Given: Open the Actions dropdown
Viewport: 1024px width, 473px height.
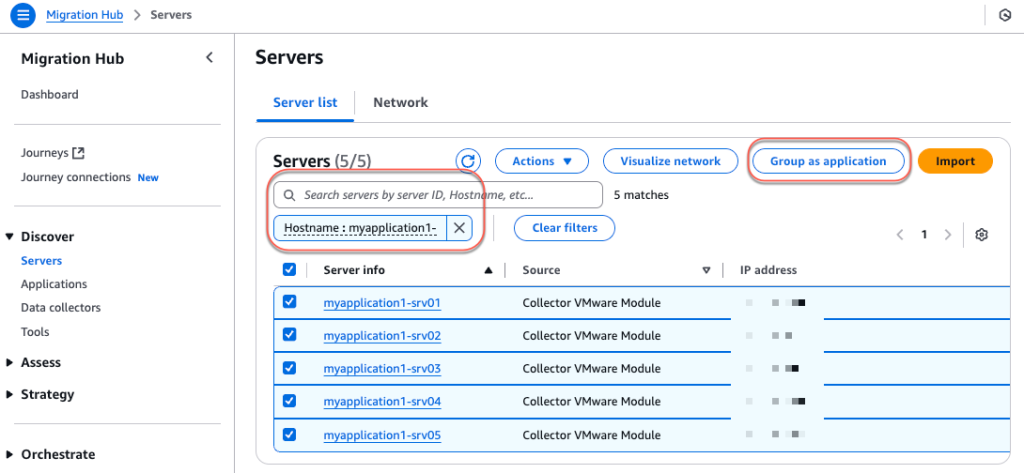Looking at the screenshot, I should point(542,161).
